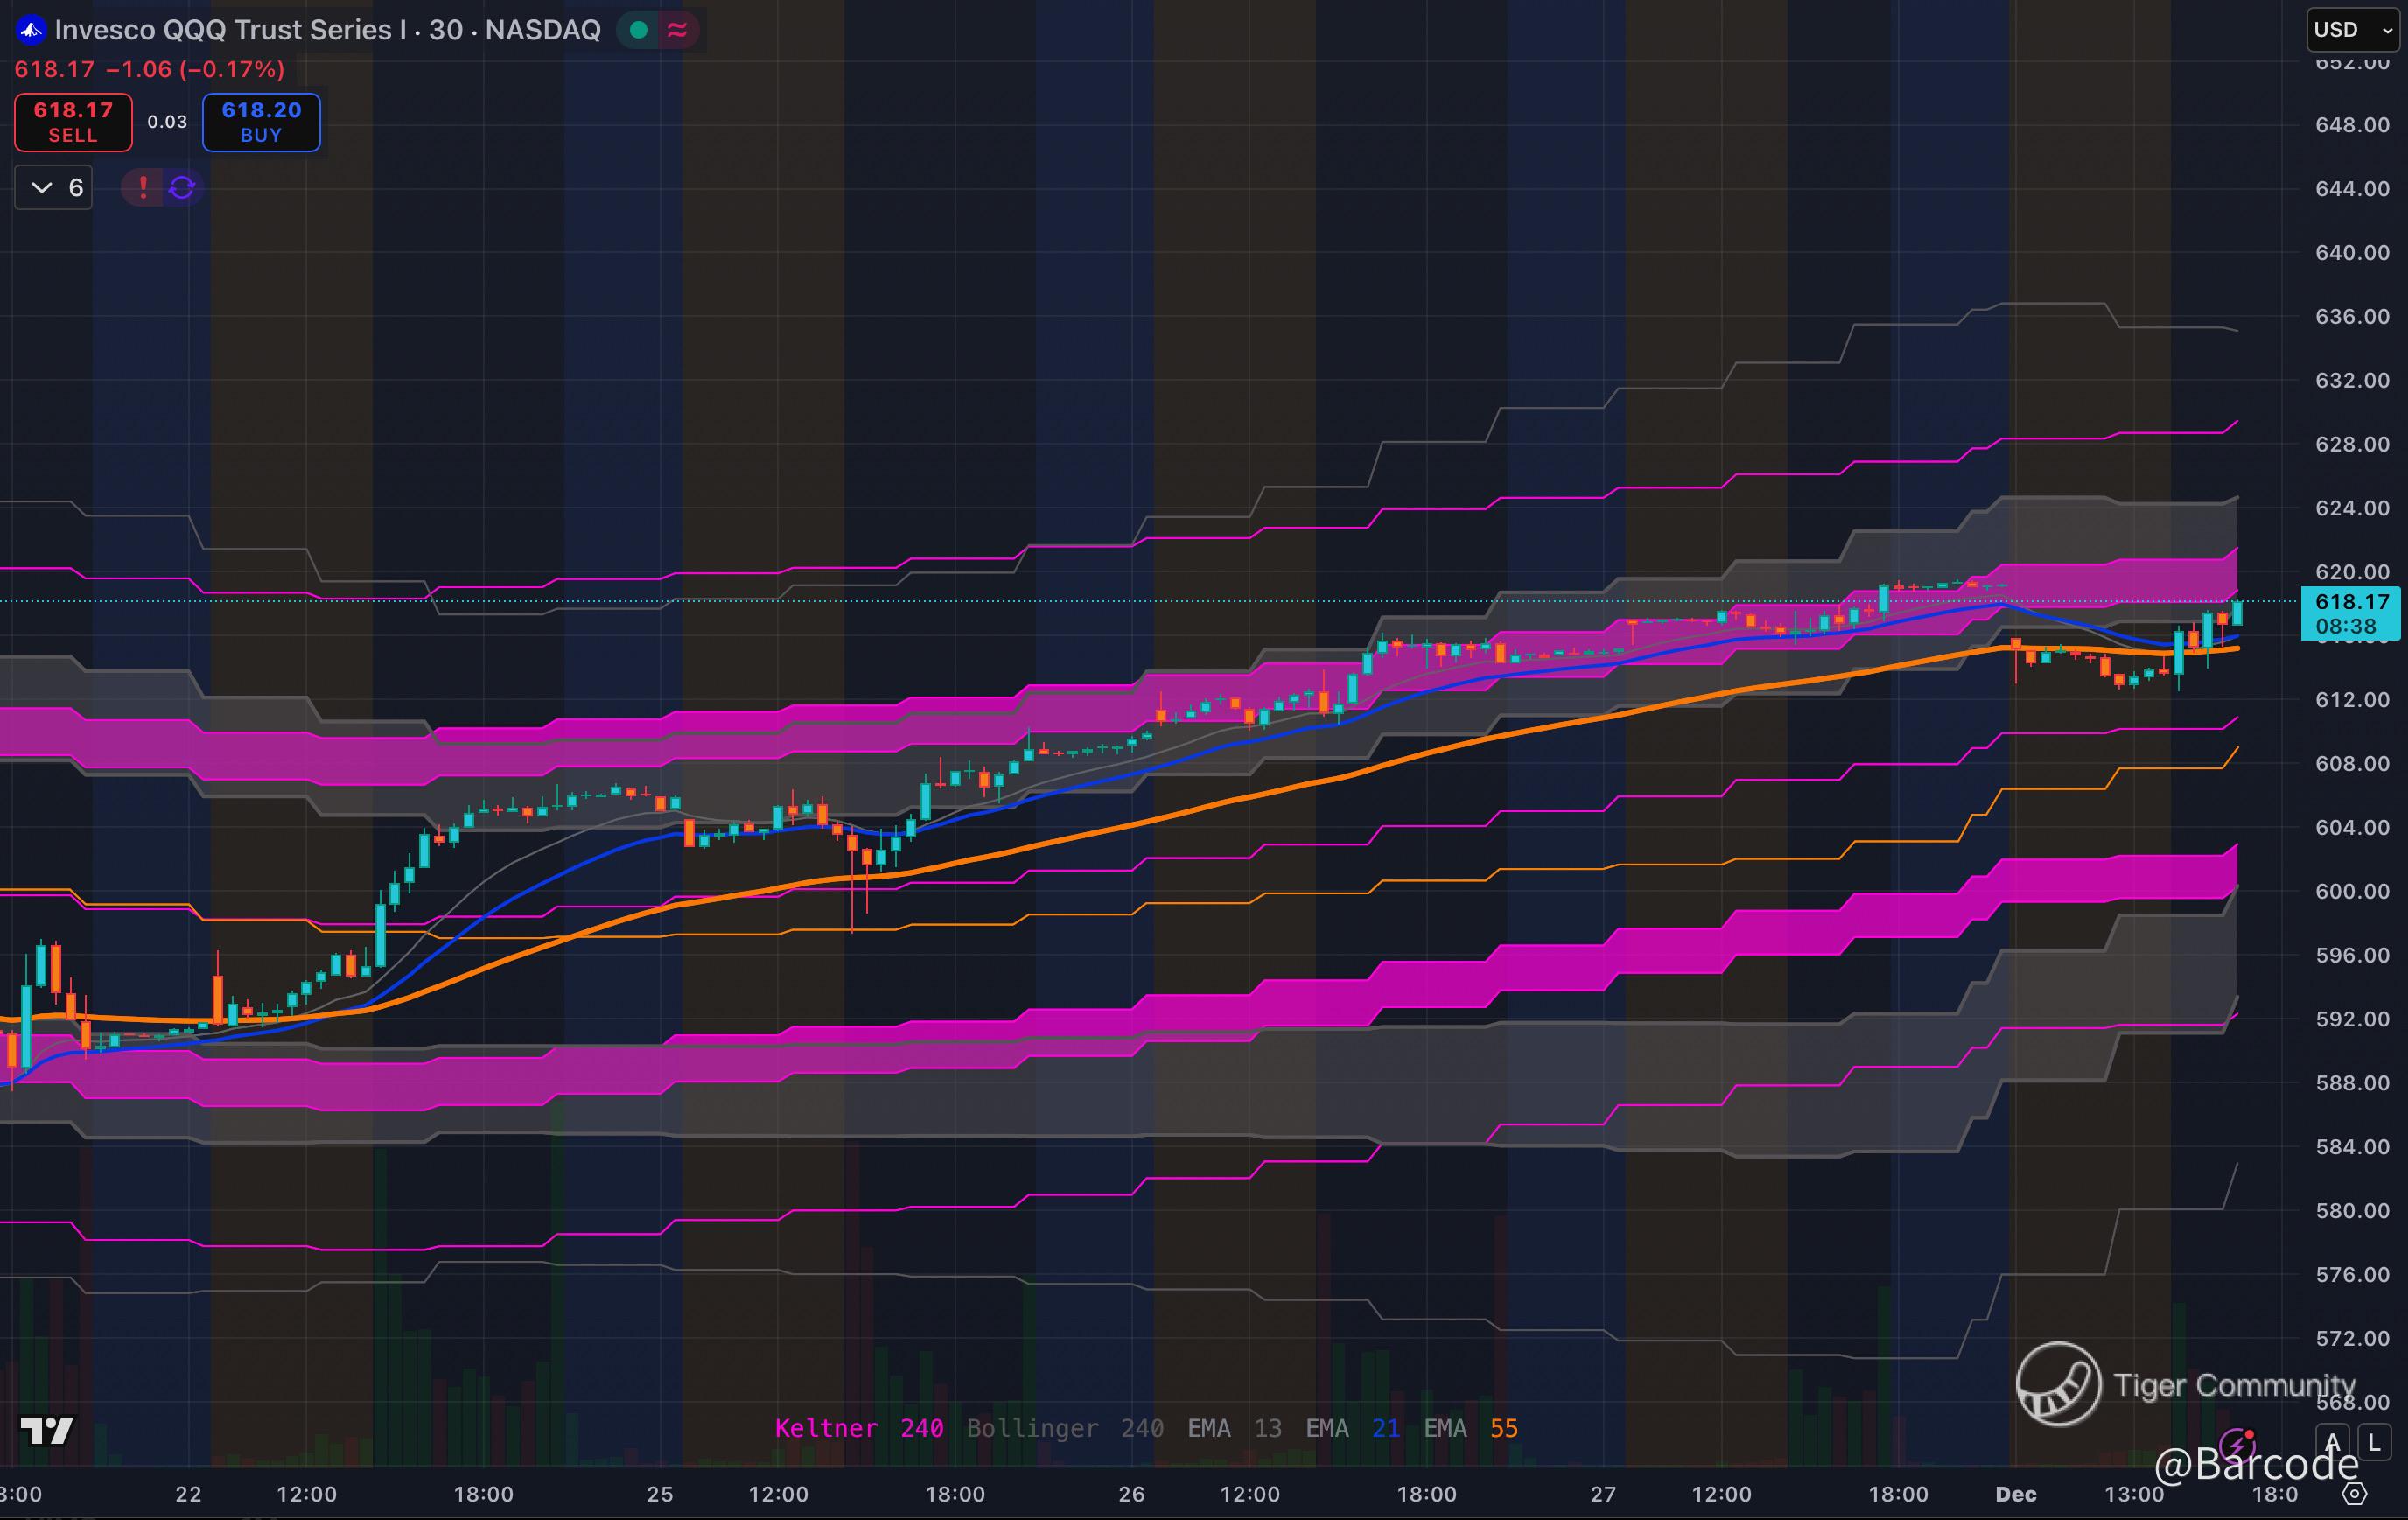
Task: Click the purple refresh arrows icon
Action: (x=182, y=187)
